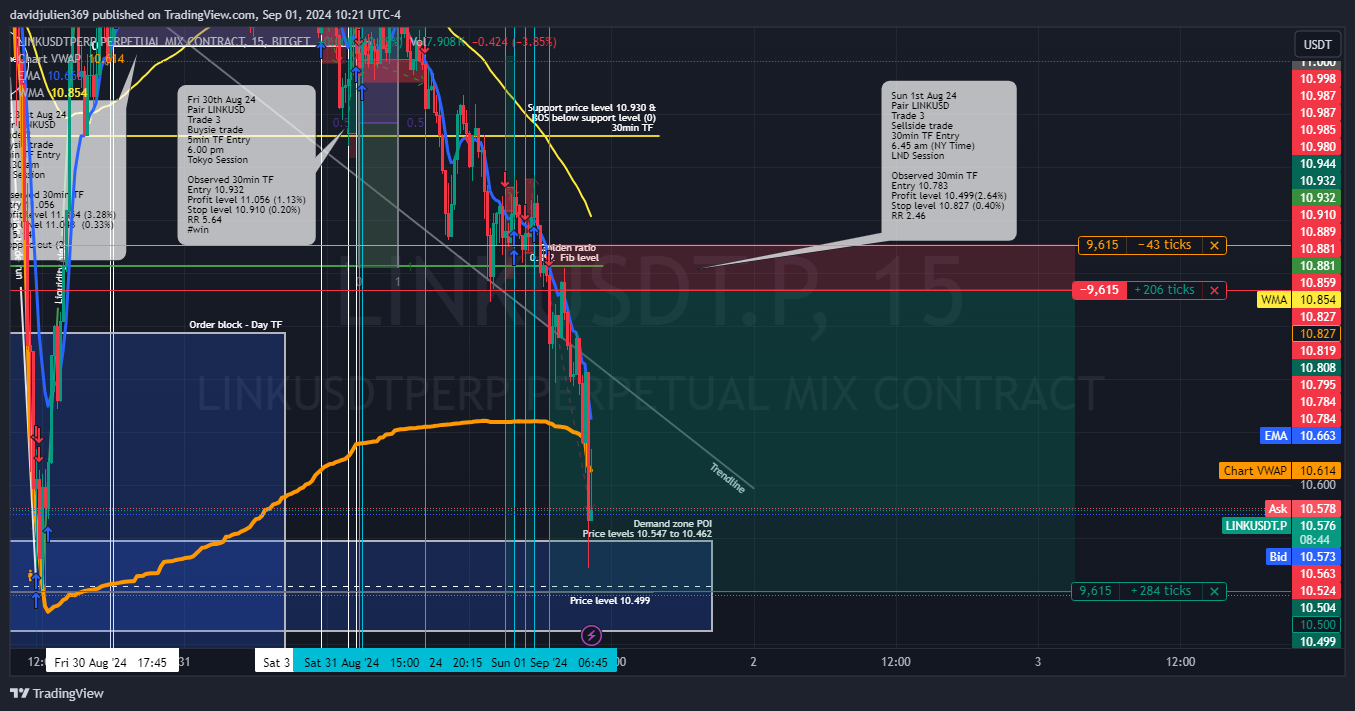Select the +284 ticks take-profit label

1161,591
